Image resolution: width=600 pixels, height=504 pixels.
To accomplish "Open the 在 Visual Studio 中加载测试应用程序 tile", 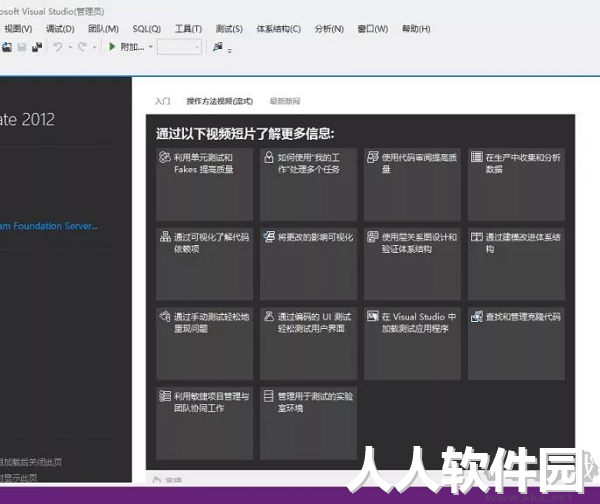I will [x=412, y=344].
